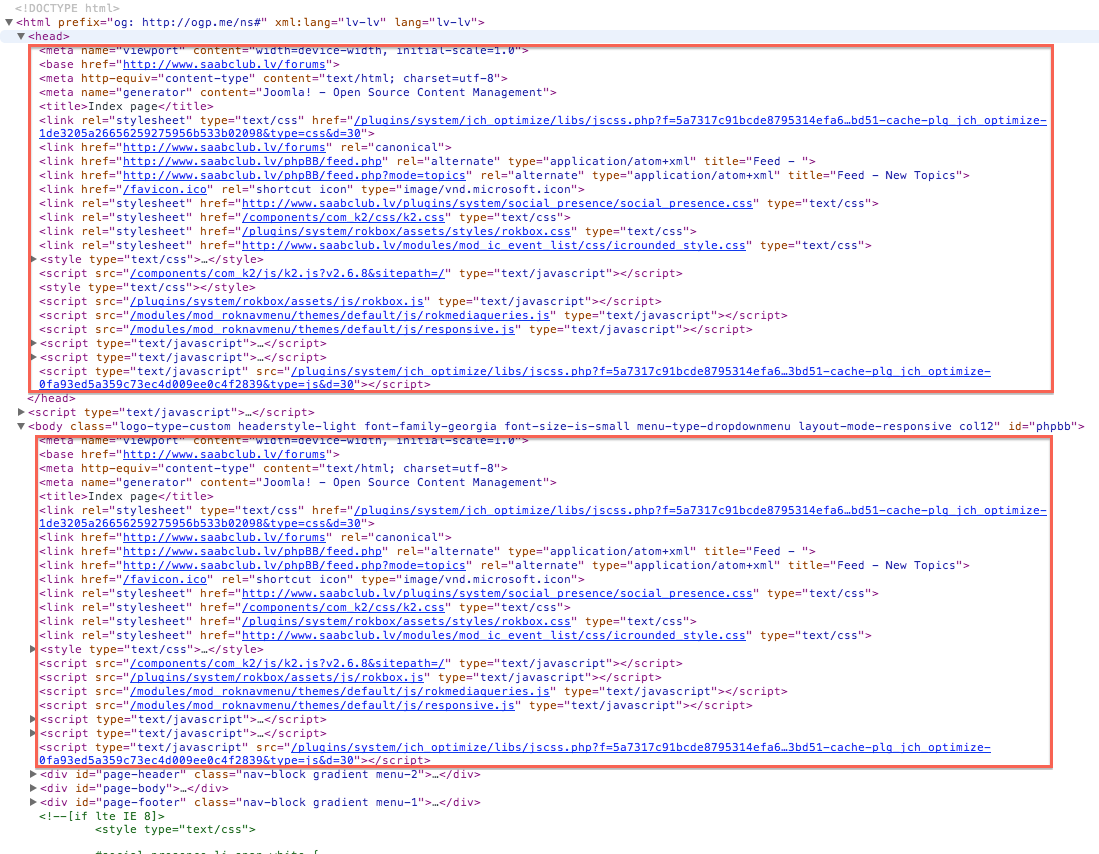Collapse the head element node
Image resolution: width=1099 pixels, height=854 pixels.
click(21, 36)
